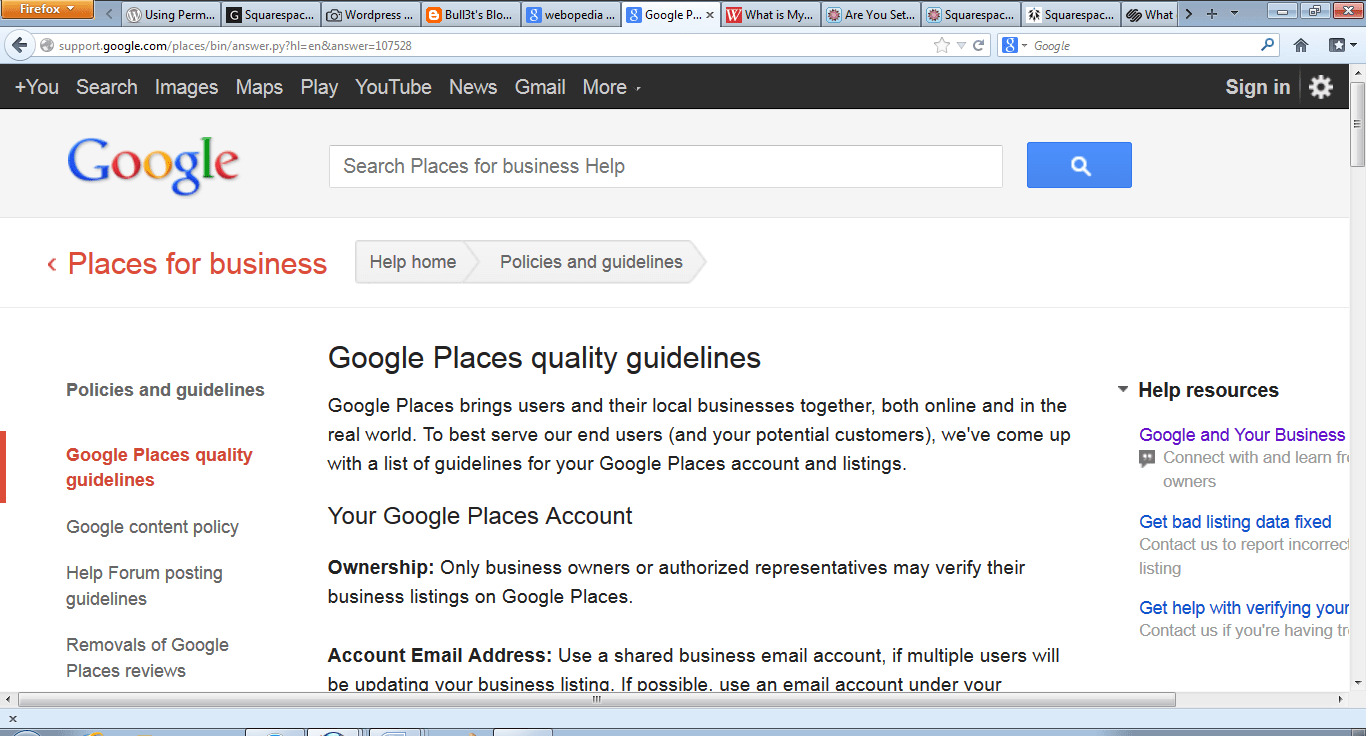Viewport: 1366px width, 736px height.
Task: Go back with the browser Back arrow
Action: (x=19, y=45)
